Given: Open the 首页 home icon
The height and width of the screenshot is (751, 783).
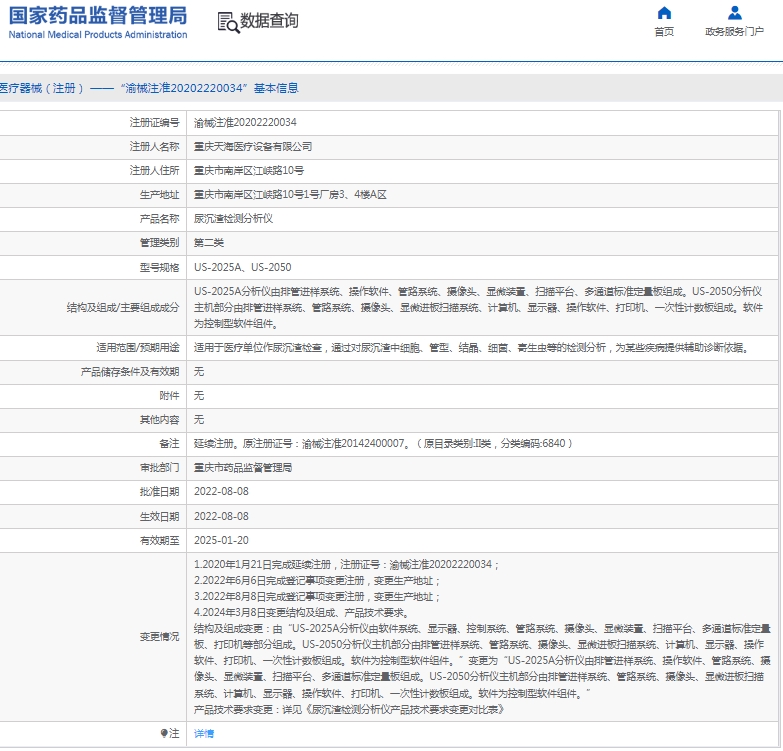Looking at the screenshot, I should (664, 12).
